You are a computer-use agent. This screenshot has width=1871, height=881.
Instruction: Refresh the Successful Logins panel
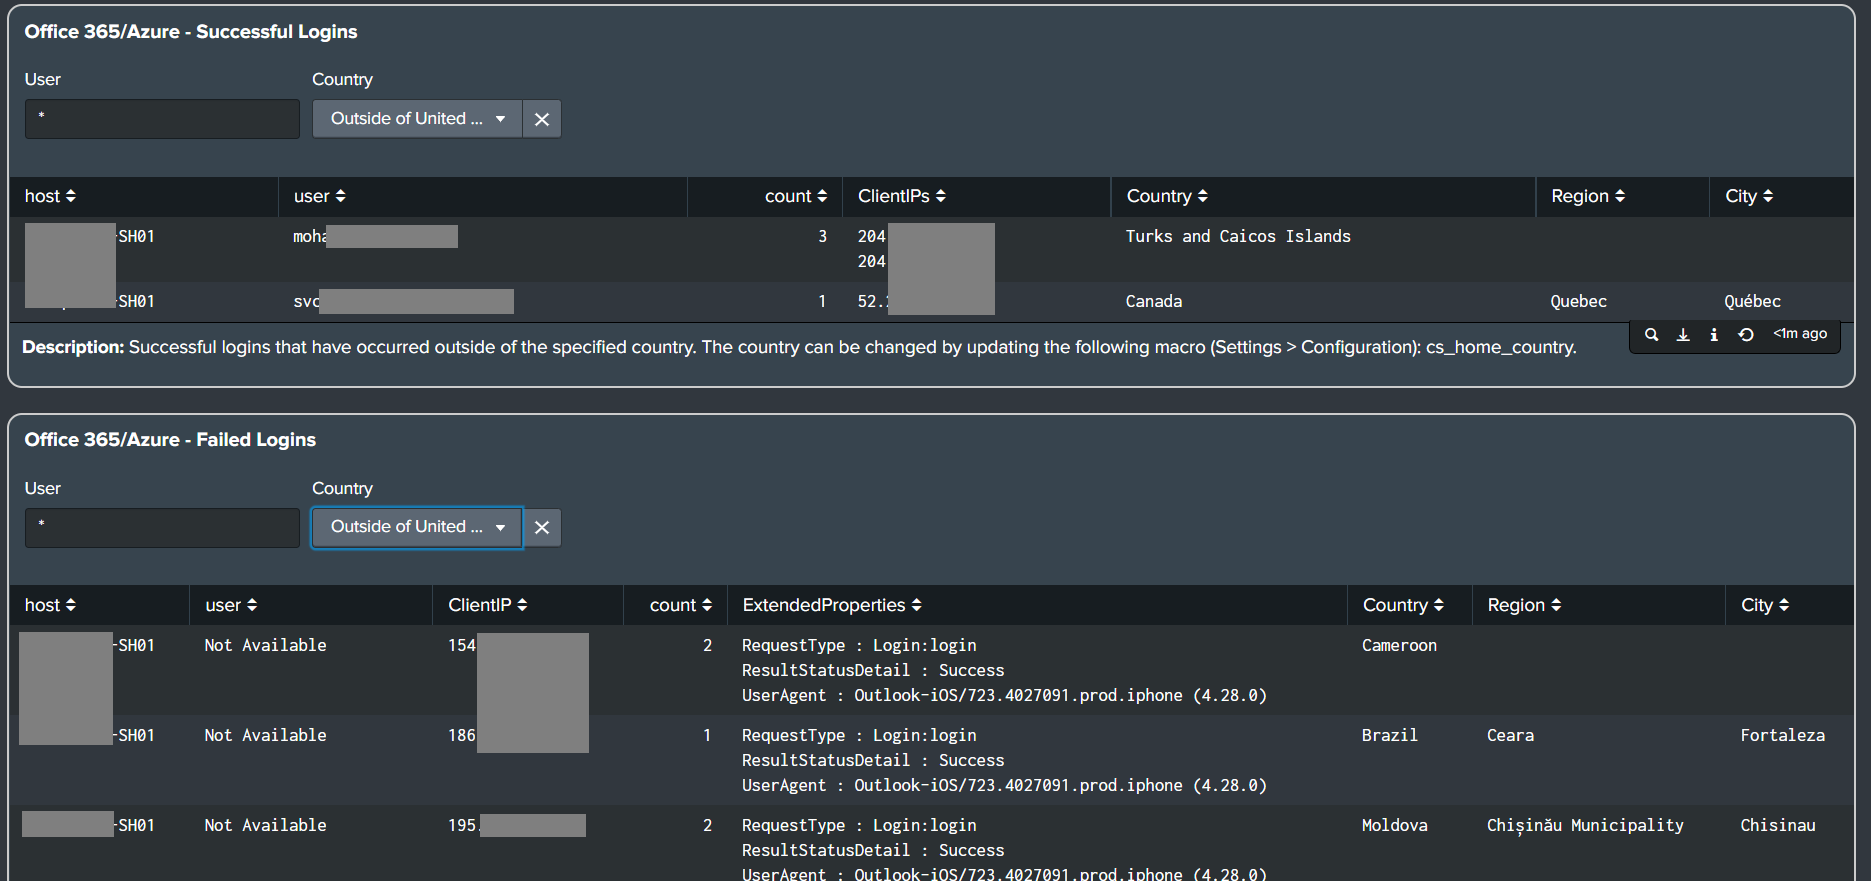1746,335
